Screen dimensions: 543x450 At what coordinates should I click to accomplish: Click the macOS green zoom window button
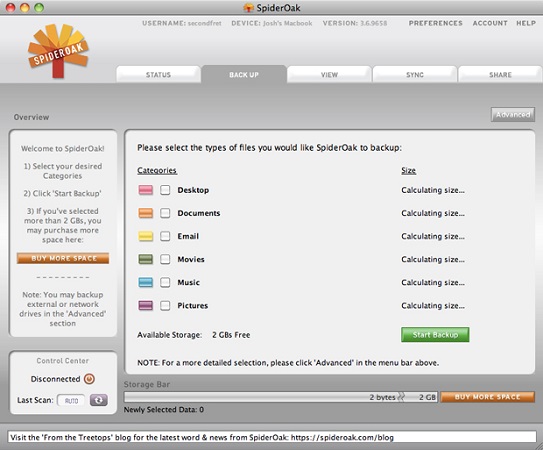[39, 7]
